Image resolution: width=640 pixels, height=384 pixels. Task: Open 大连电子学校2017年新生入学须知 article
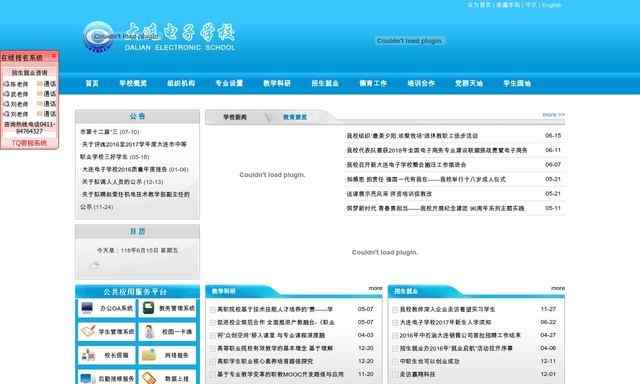point(445,322)
